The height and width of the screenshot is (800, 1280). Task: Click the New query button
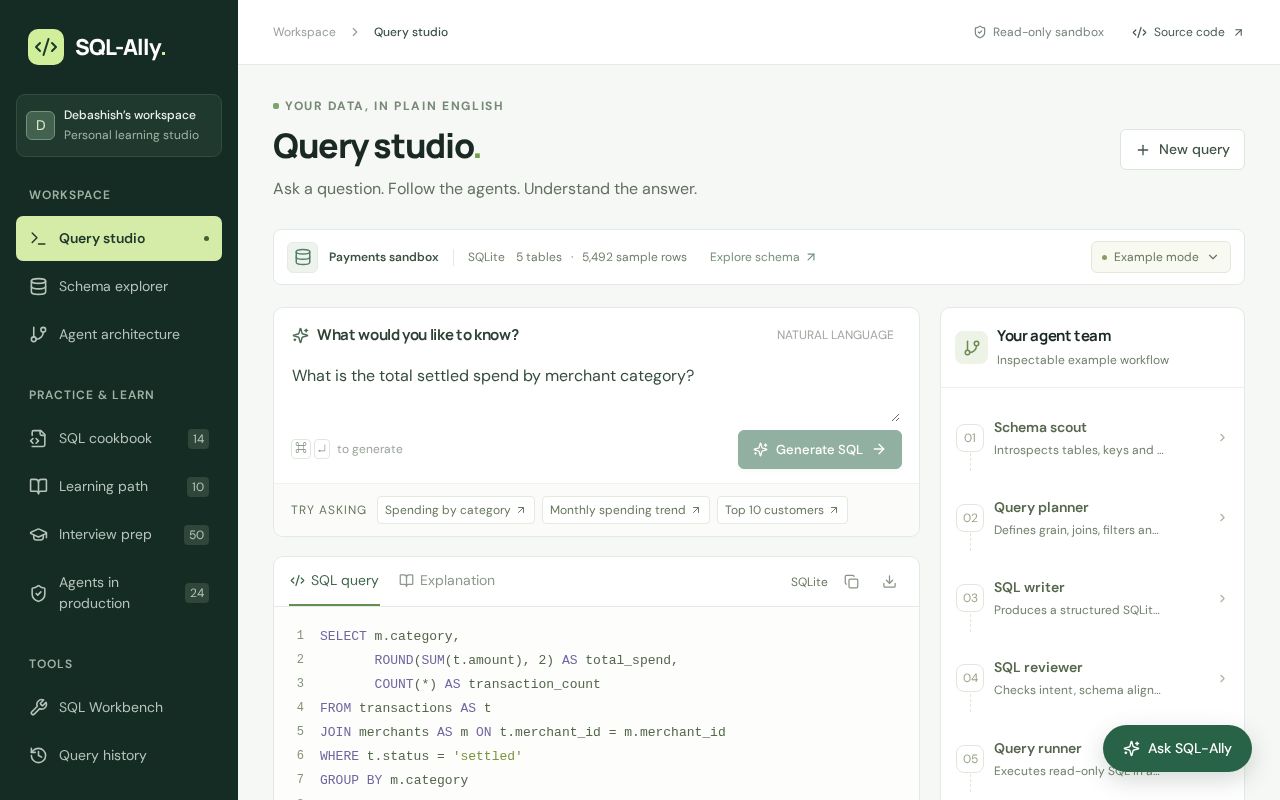click(x=1182, y=149)
